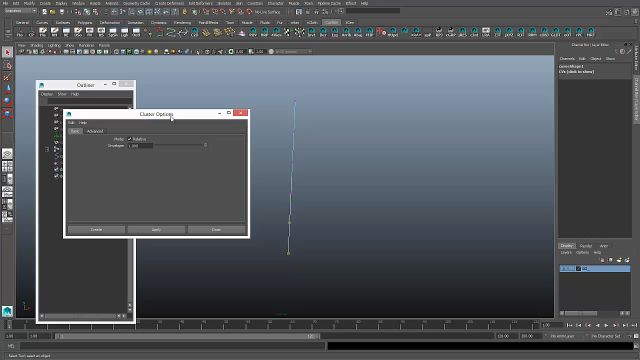Open the viewport Panels menu
The width and height of the screenshot is (640, 360).
104,45
